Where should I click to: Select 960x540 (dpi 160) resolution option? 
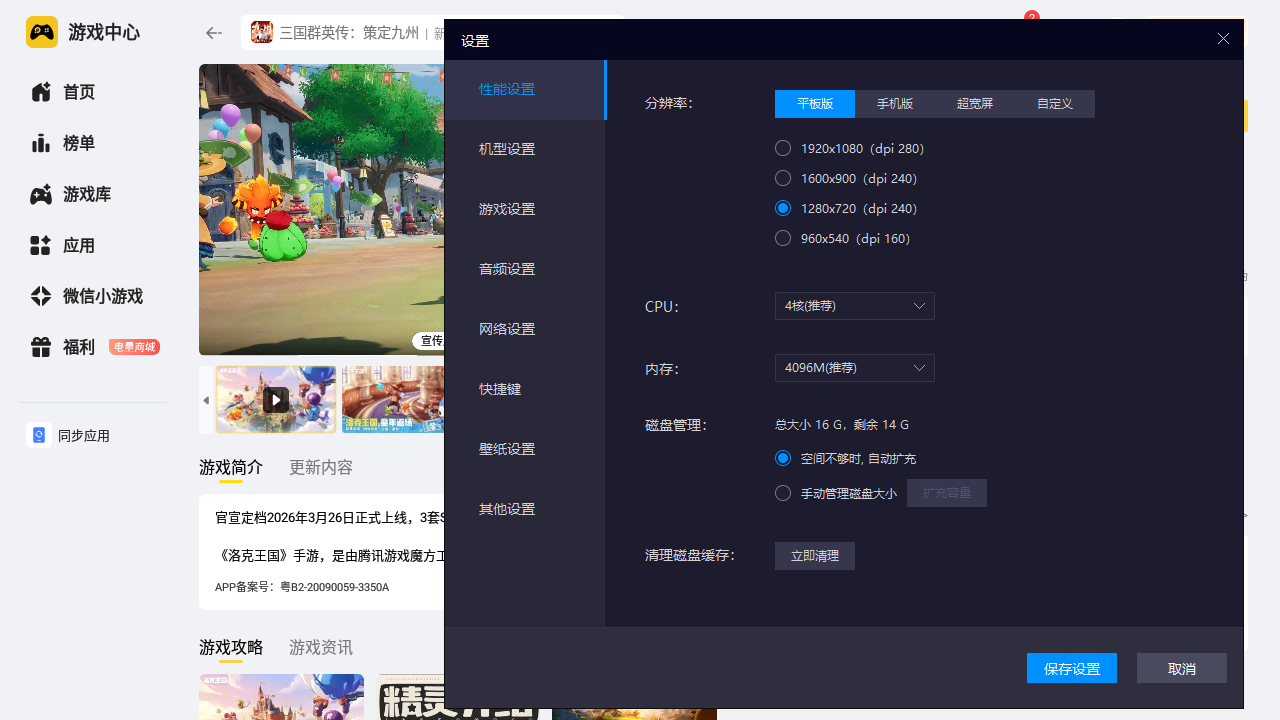[x=783, y=238]
